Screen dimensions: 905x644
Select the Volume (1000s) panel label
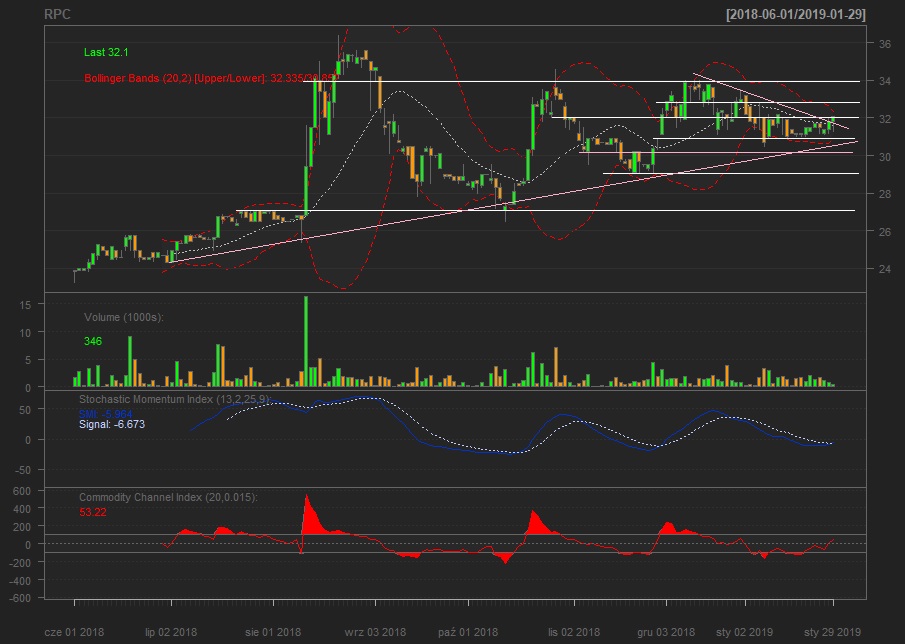click(124, 317)
